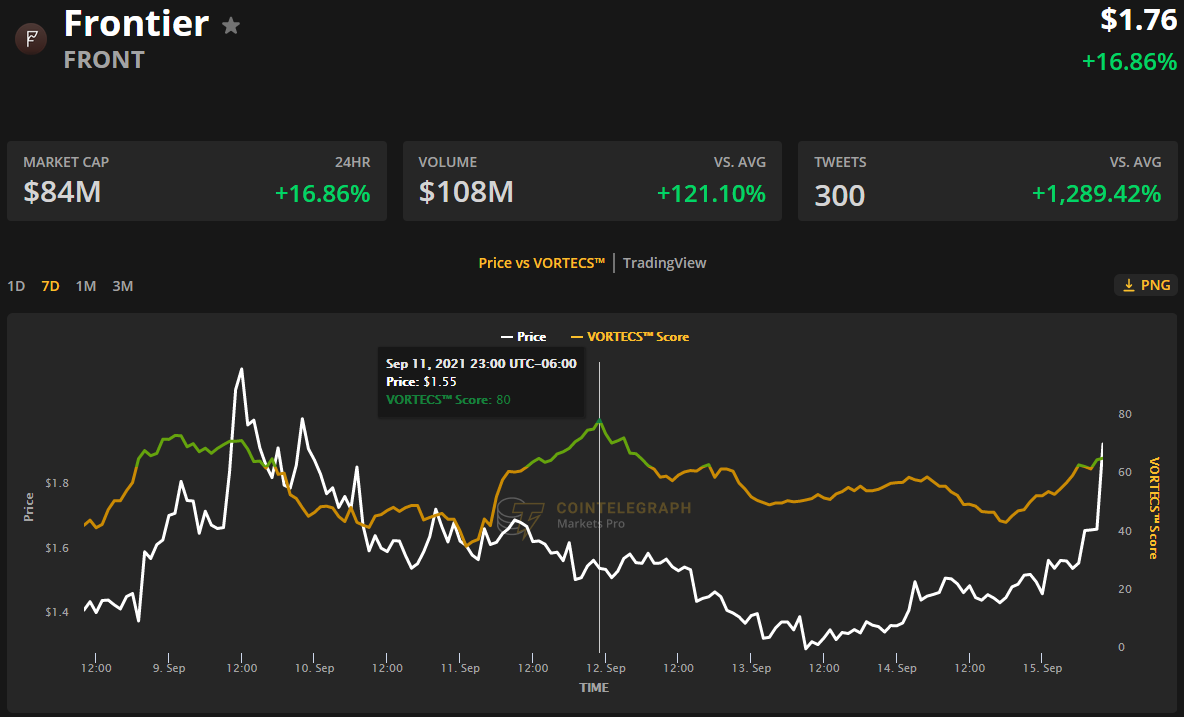The image size is (1184, 717).
Task: Switch to the TradingView chart
Action: [x=664, y=263]
